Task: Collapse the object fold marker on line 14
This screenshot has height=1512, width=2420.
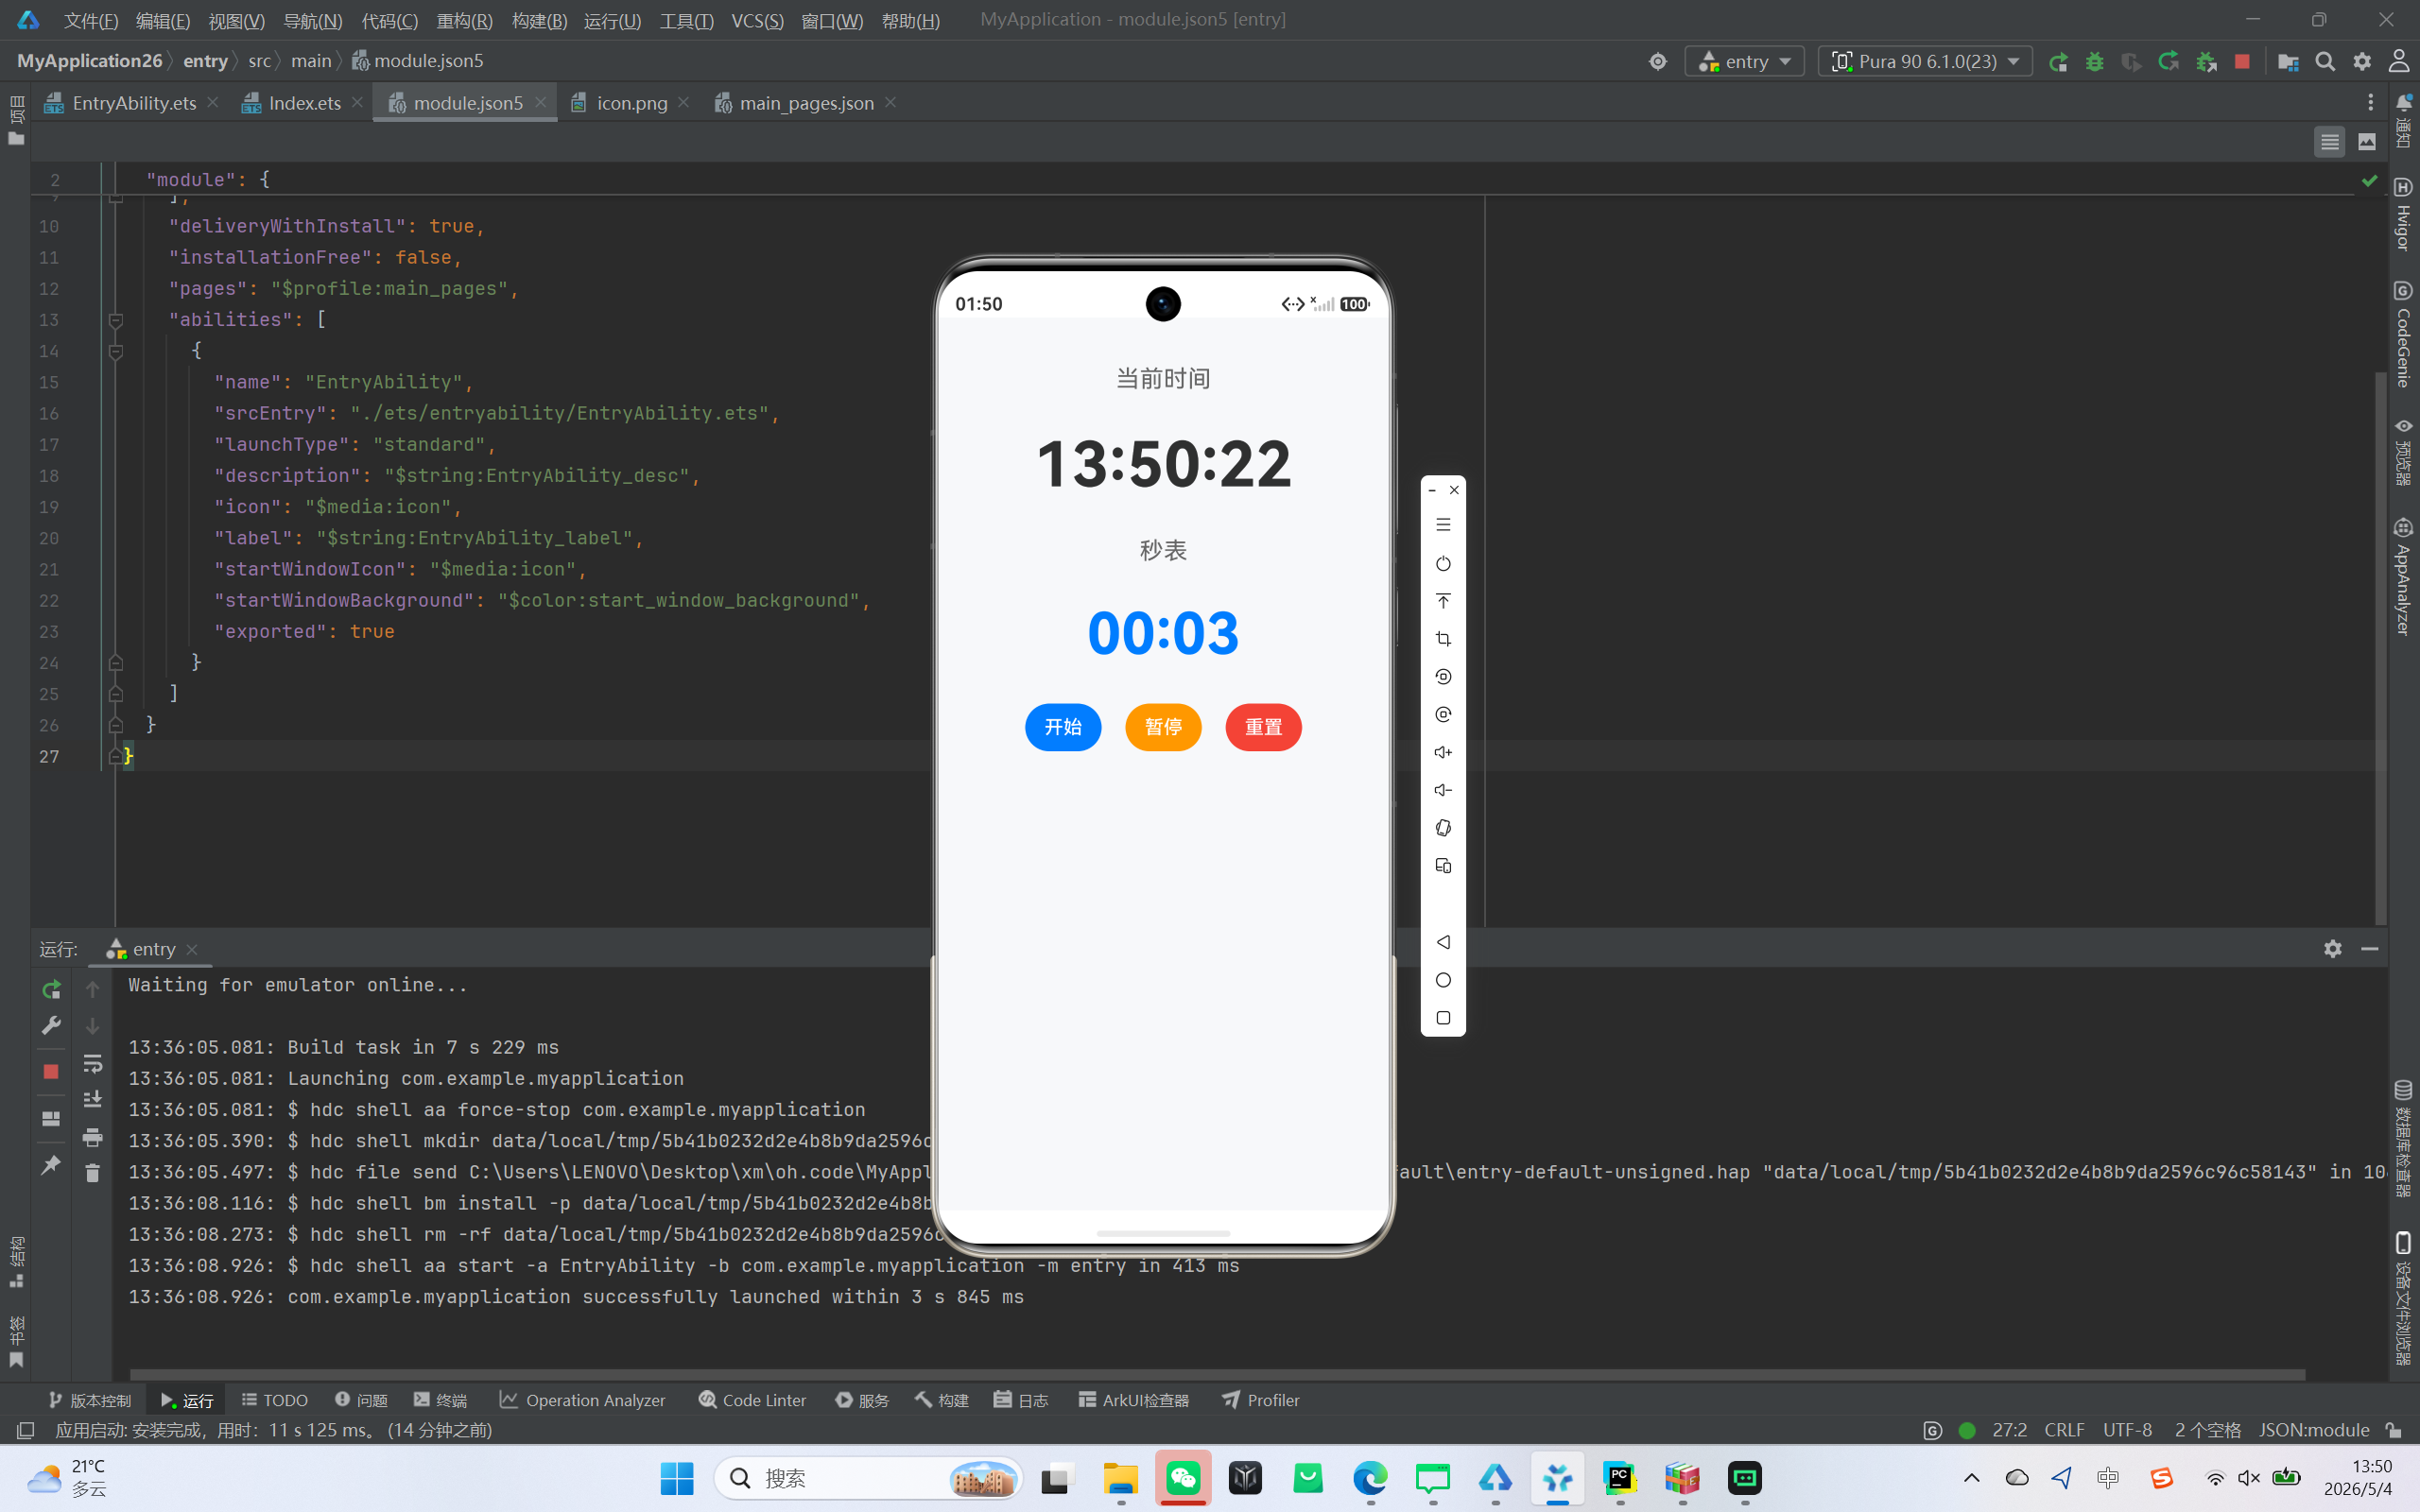Action: 116,351
